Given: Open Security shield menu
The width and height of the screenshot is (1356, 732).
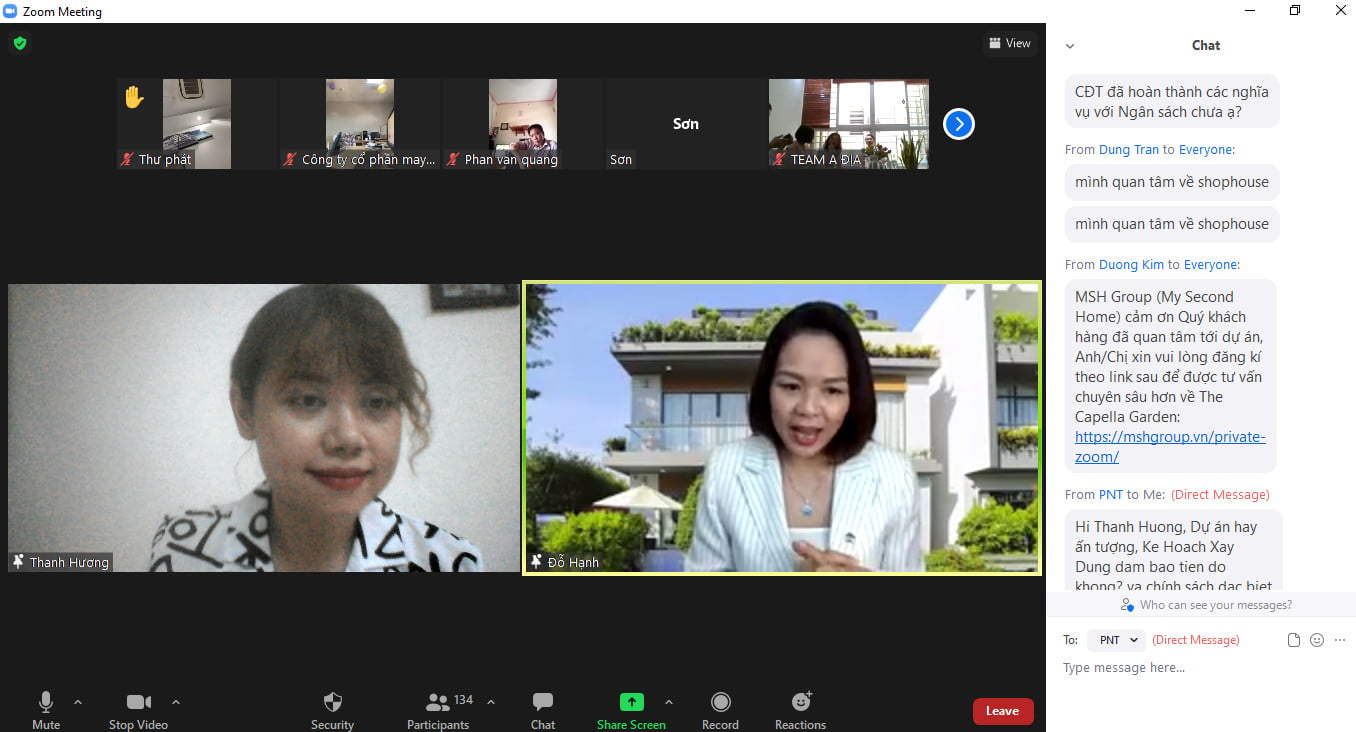Looking at the screenshot, I should [x=333, y=710].
